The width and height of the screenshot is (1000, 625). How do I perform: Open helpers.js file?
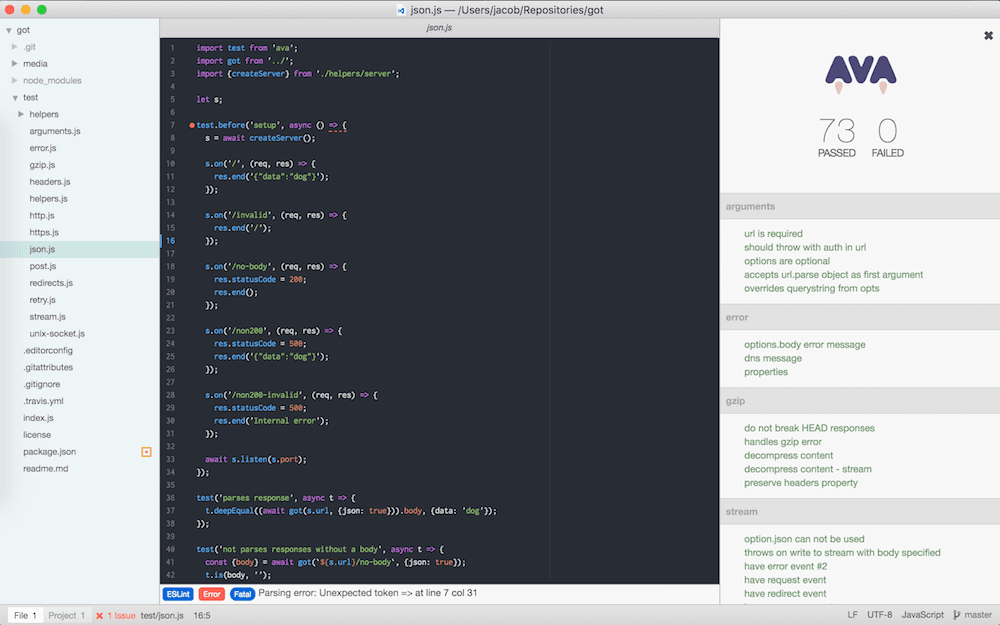[x=48, y=198]
